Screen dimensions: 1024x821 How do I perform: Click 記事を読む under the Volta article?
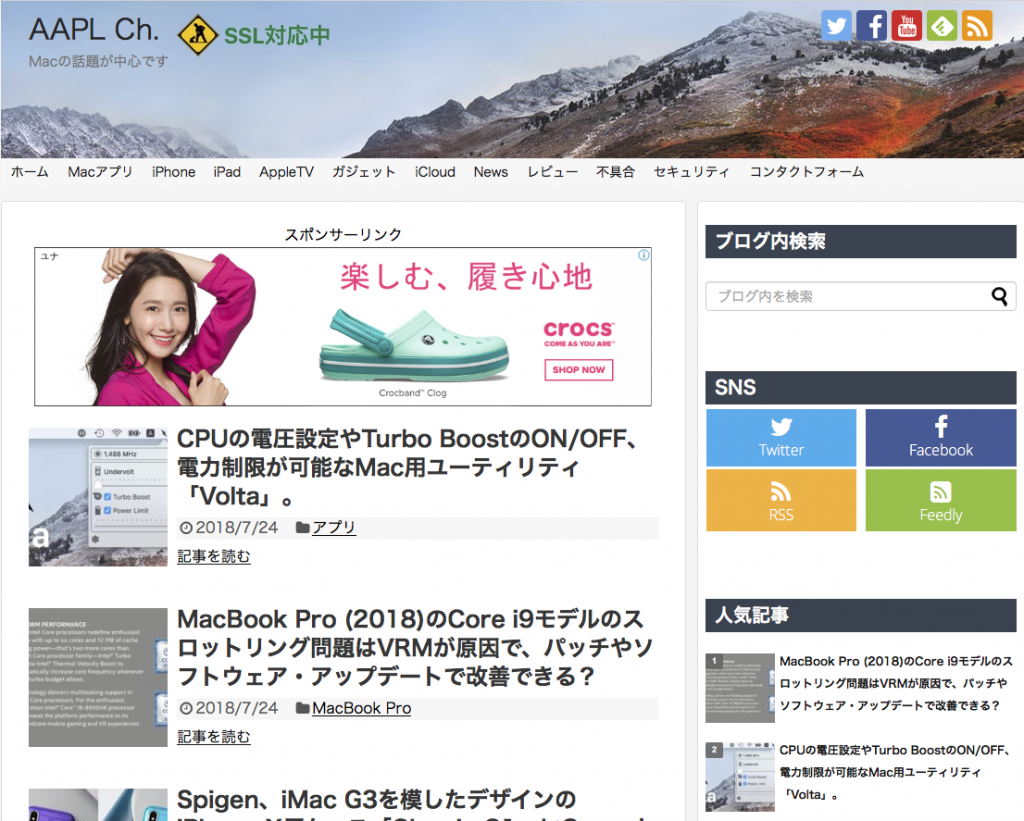[214, 556]
